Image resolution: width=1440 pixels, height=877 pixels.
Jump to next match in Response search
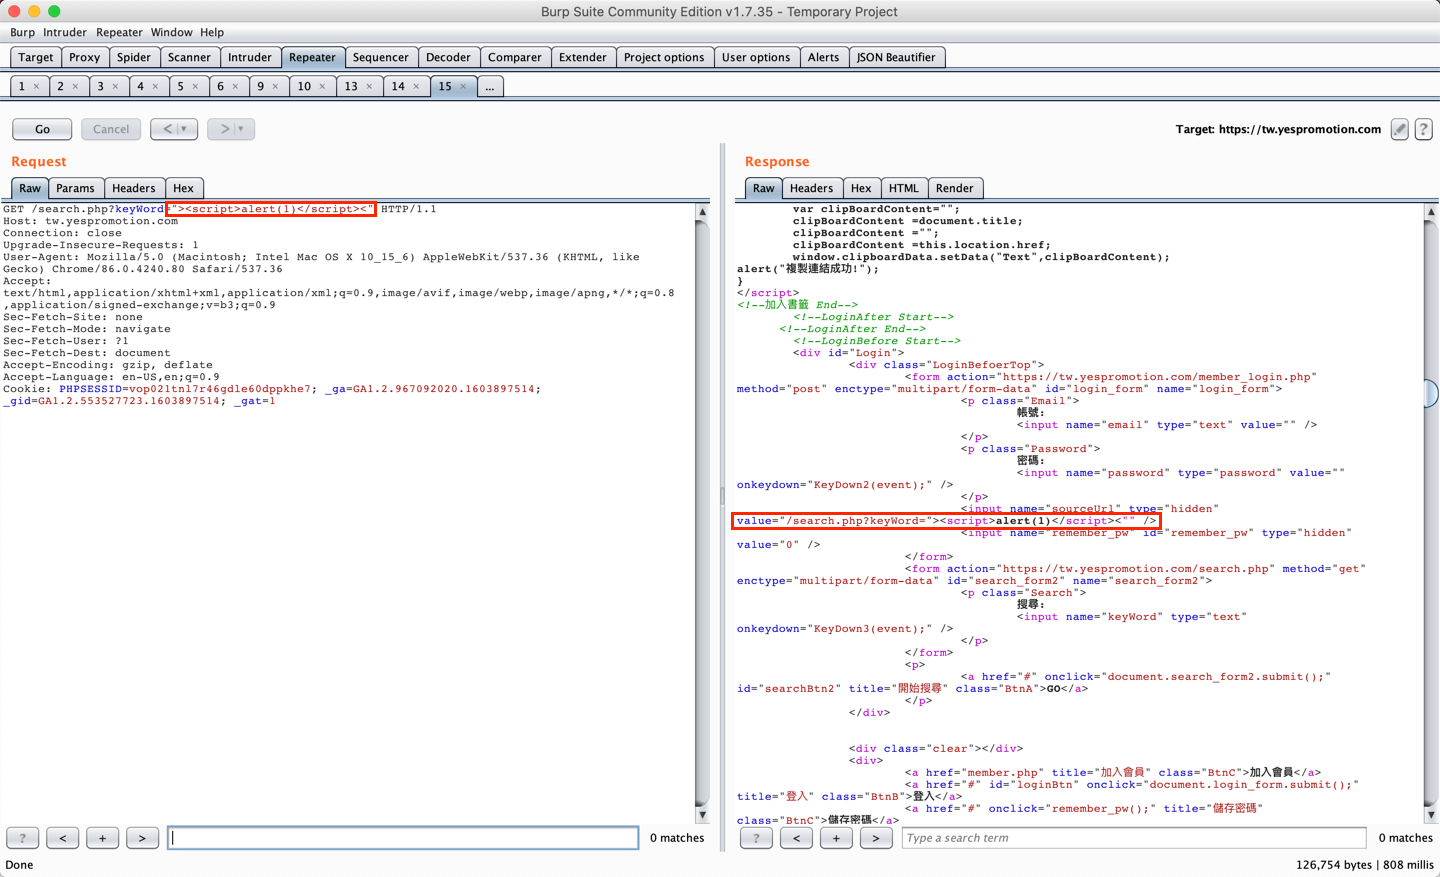point(876,838)
